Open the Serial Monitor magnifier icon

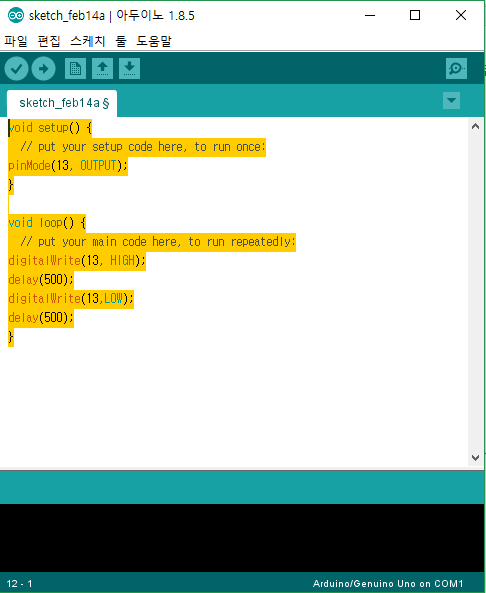(456, 68)
